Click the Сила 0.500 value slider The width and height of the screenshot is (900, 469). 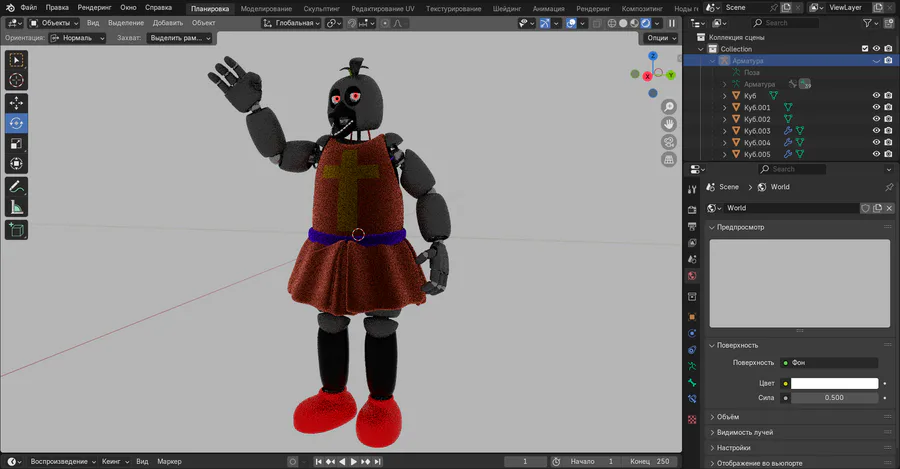coord(834,398)
